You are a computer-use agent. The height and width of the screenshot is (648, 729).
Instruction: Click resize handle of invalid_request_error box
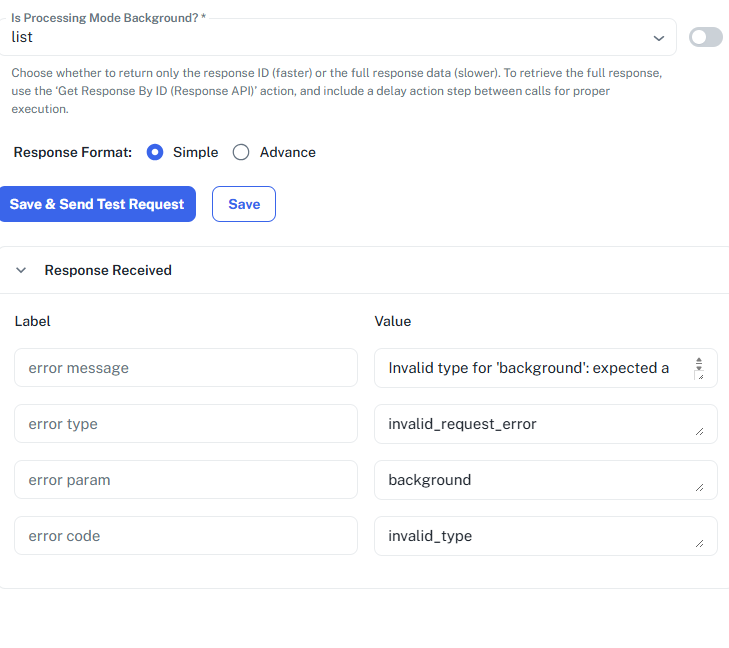(699, 432)
